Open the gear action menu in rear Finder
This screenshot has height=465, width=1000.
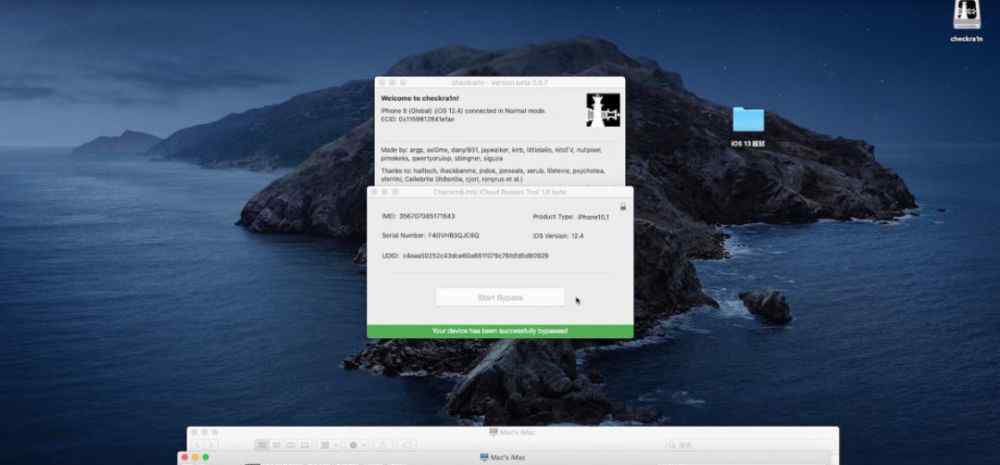coord(357,445)
